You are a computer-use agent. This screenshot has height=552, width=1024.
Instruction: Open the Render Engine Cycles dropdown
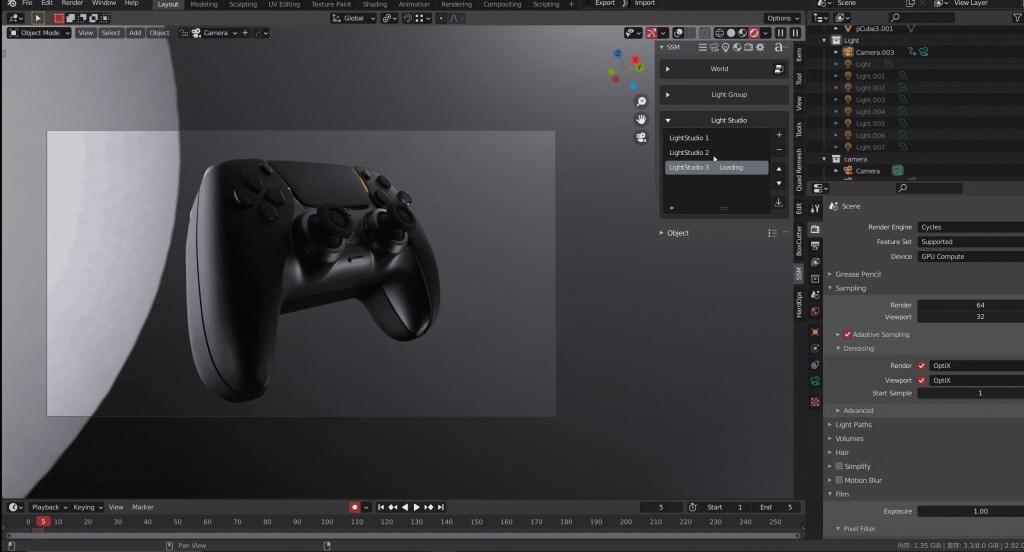pos(970,227)
